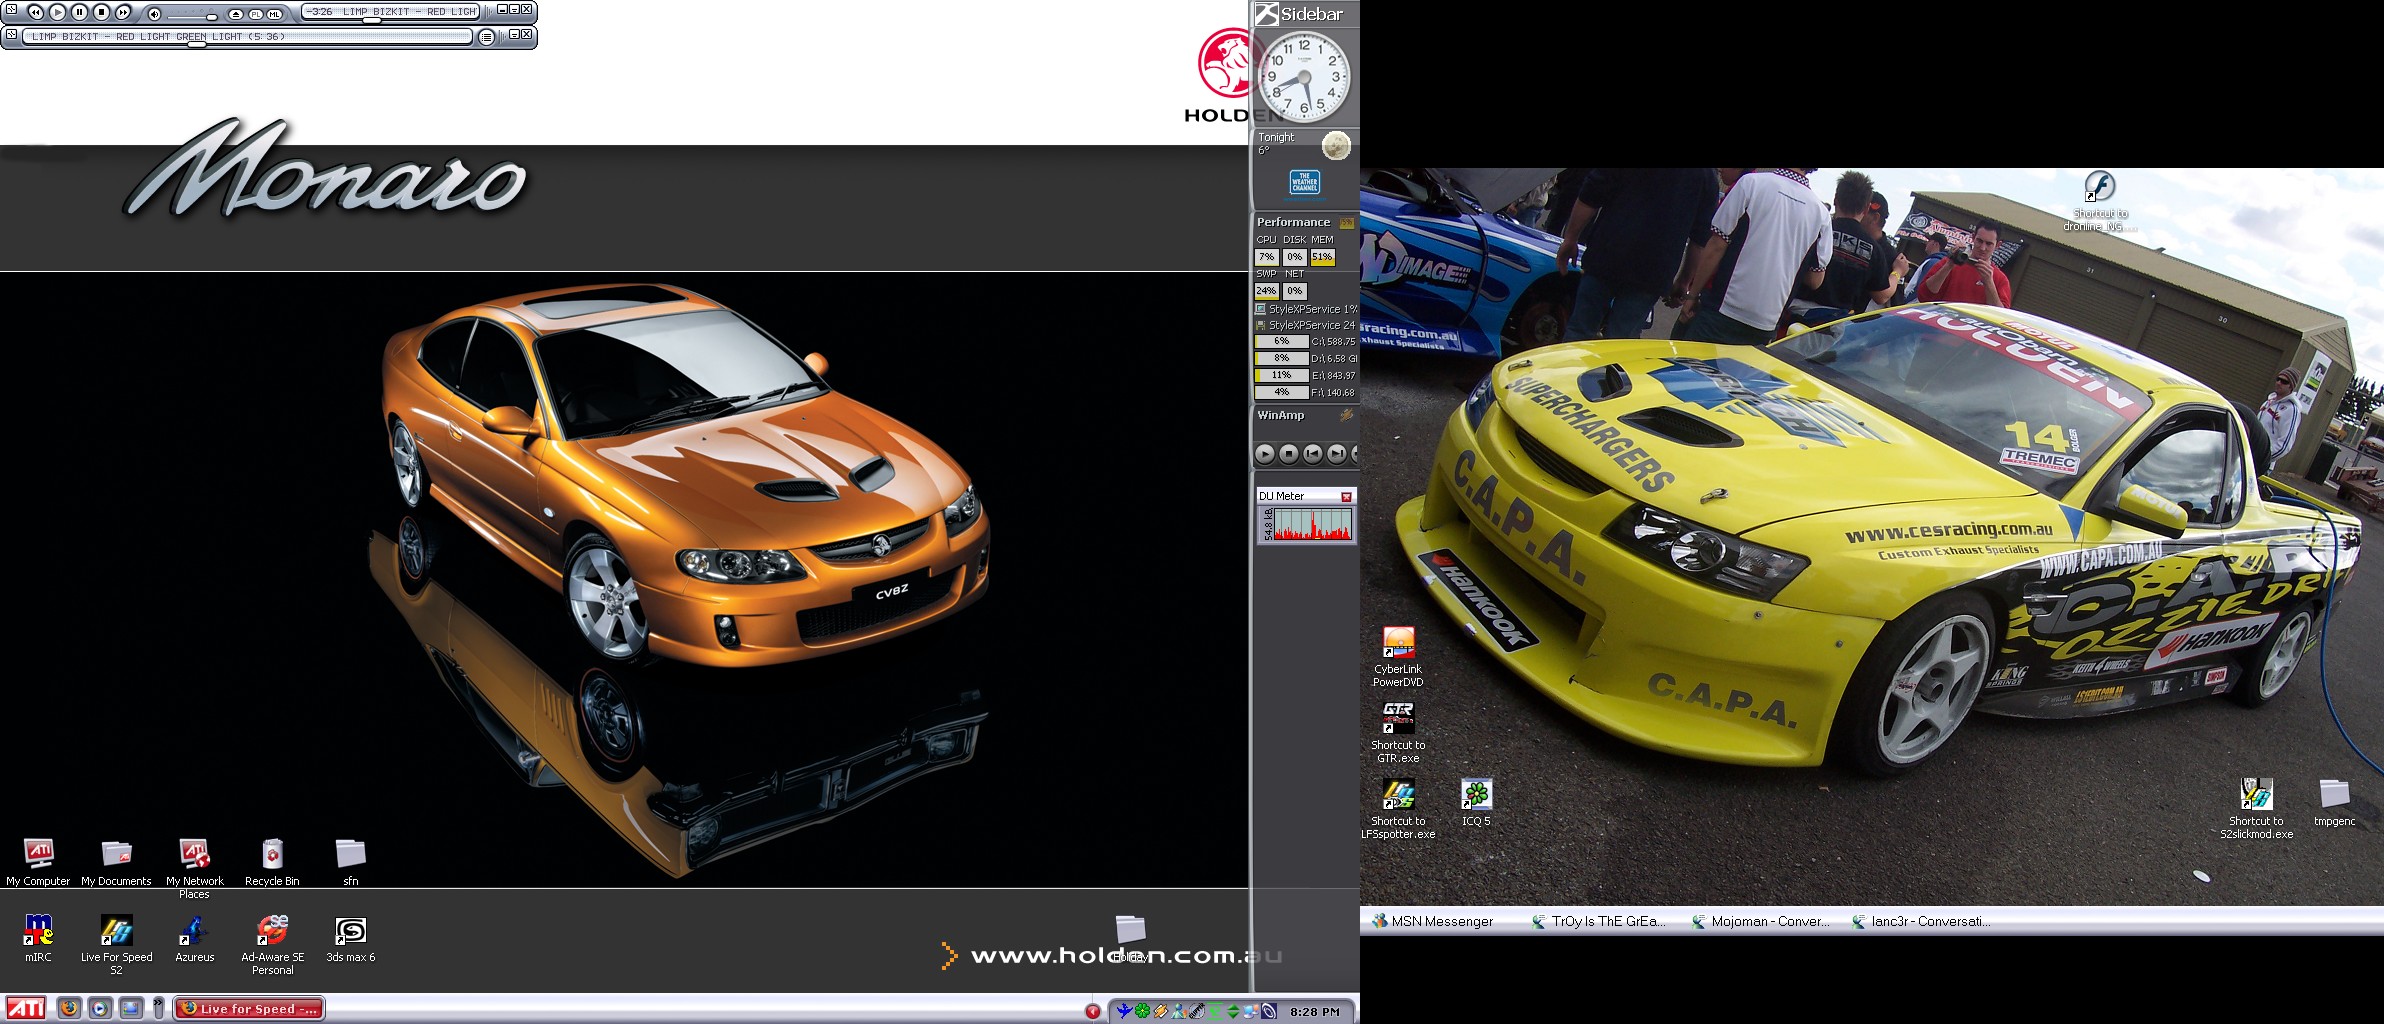Click the WinAmp sidebar panel options icon
Screen dimensions: 2384x1024
[1346, 415]
